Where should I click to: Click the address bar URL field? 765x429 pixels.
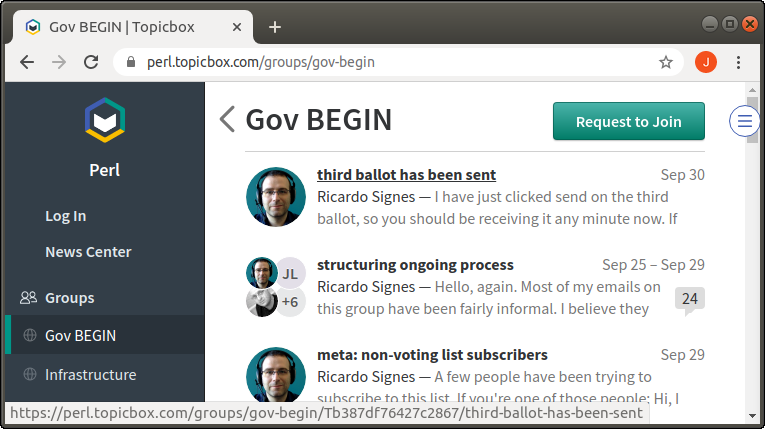pos(400,62)
